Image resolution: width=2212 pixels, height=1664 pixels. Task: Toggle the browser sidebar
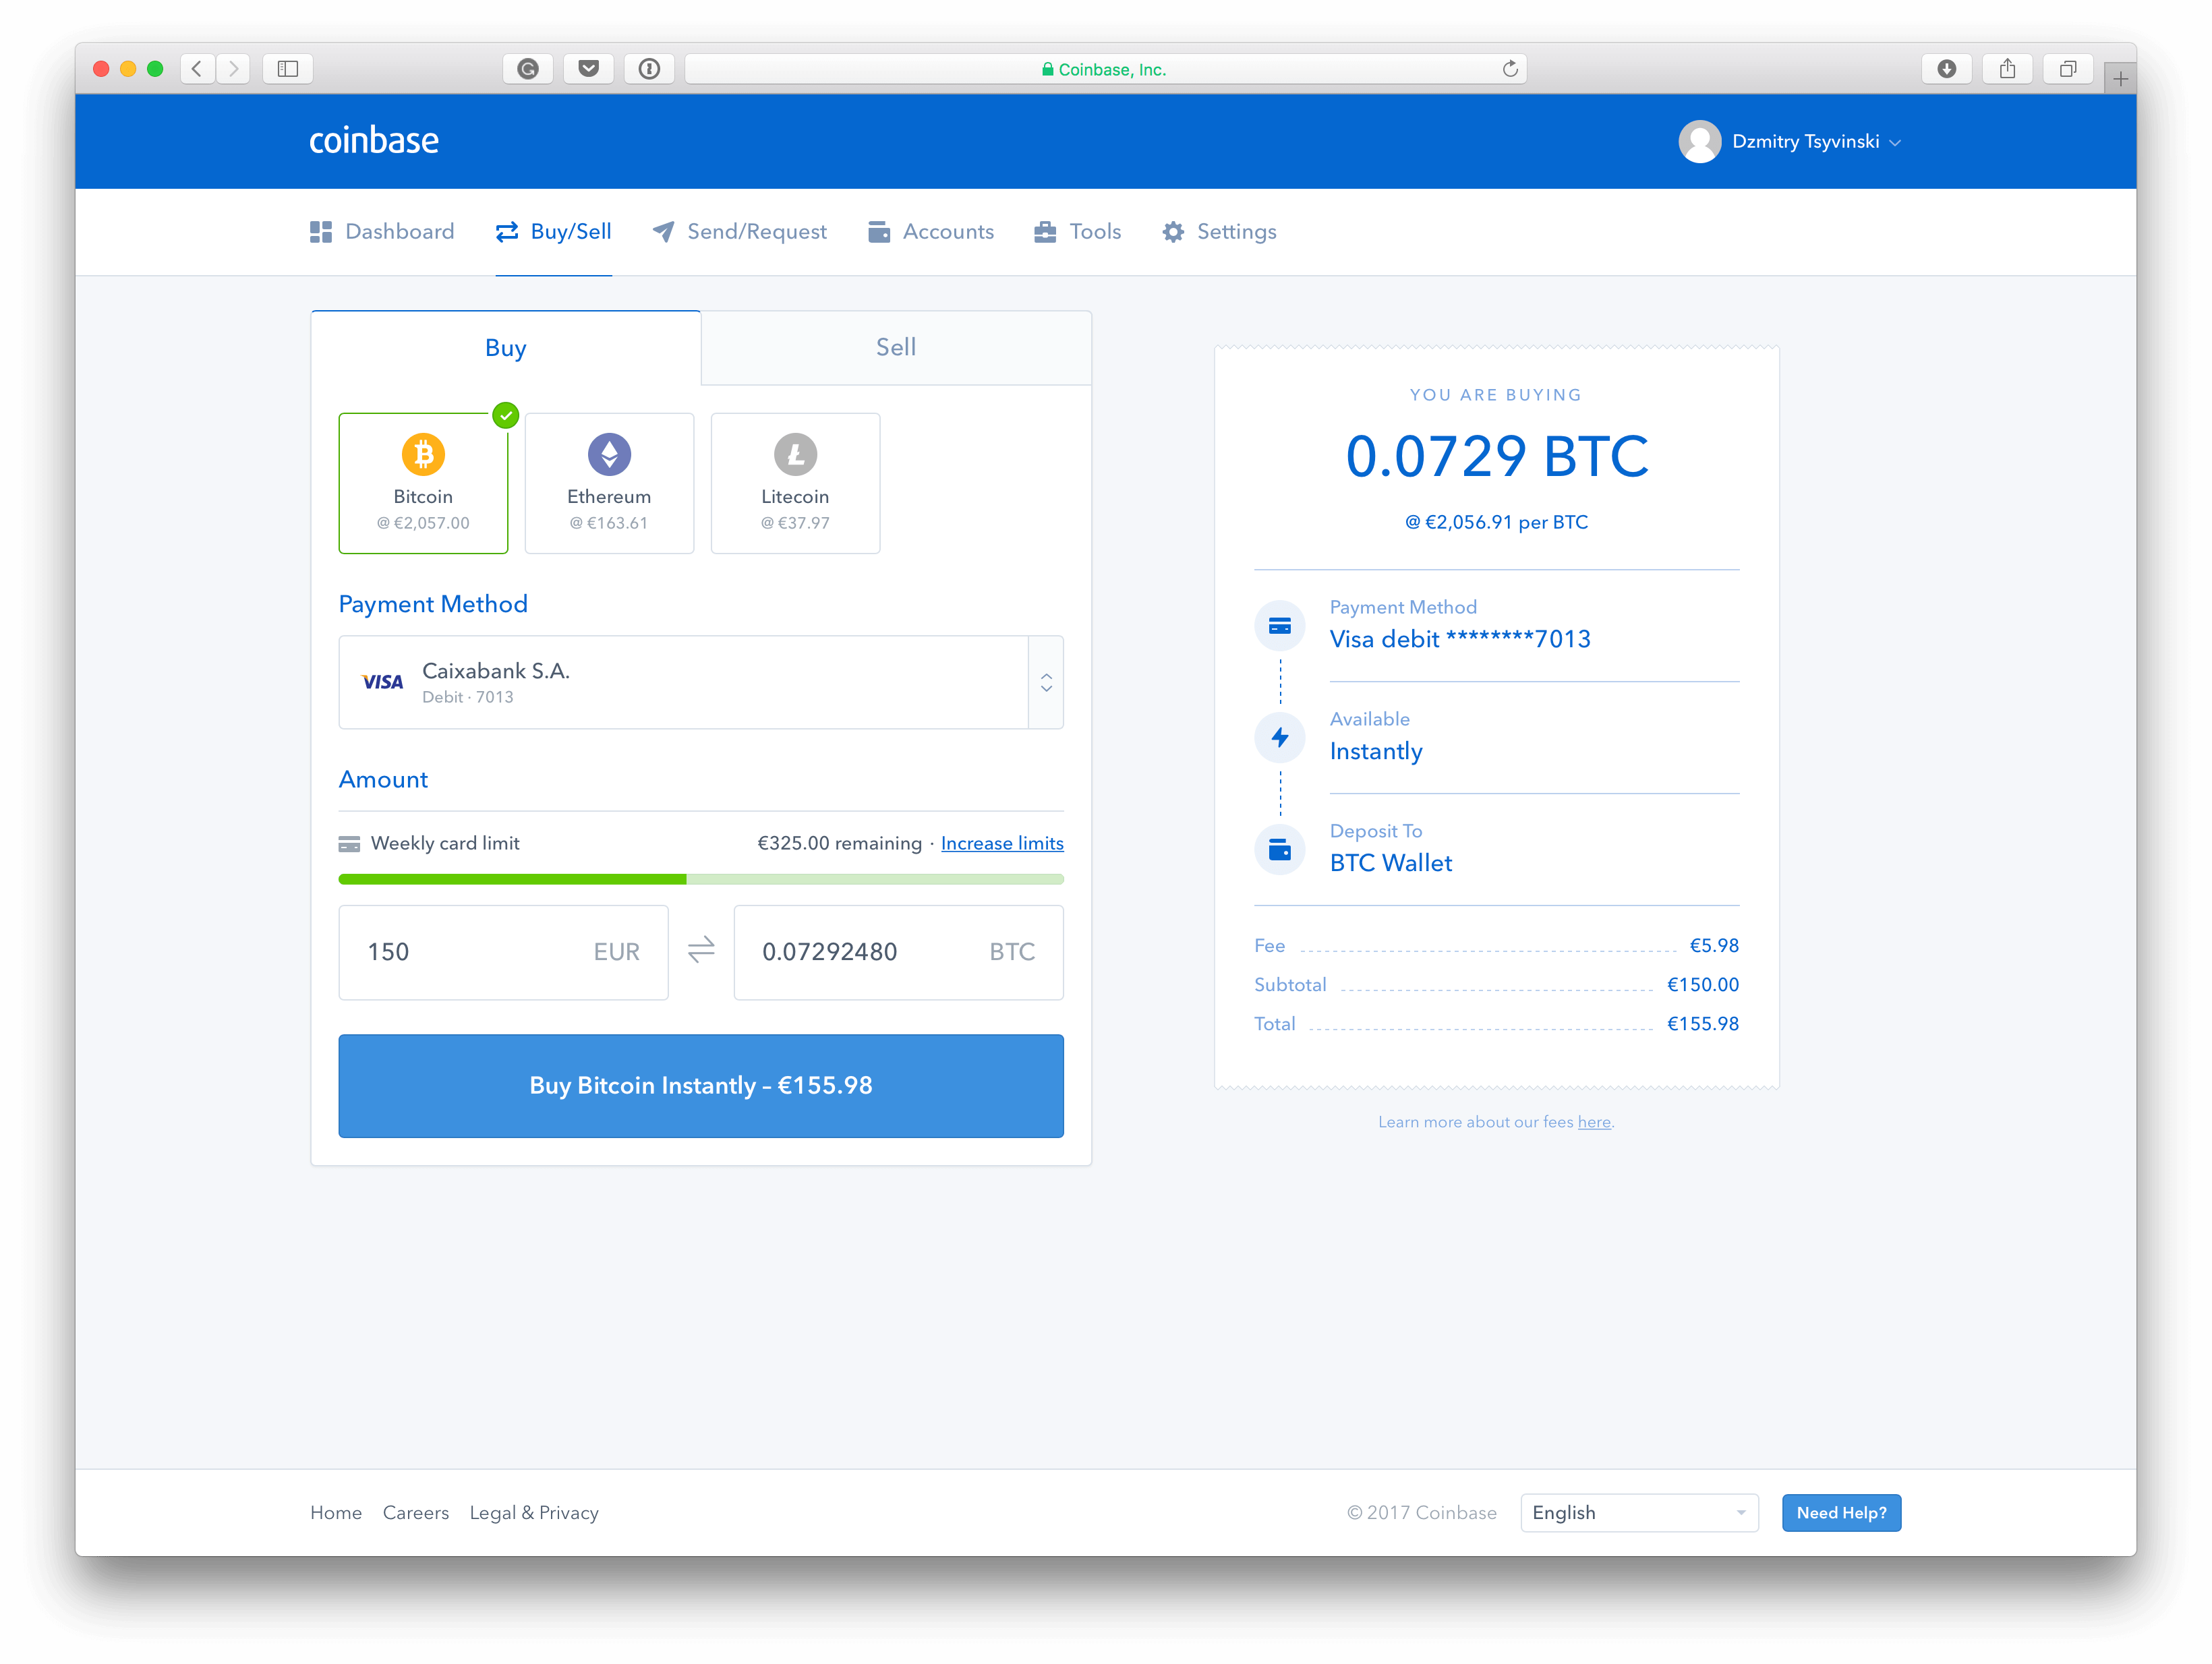288,69
